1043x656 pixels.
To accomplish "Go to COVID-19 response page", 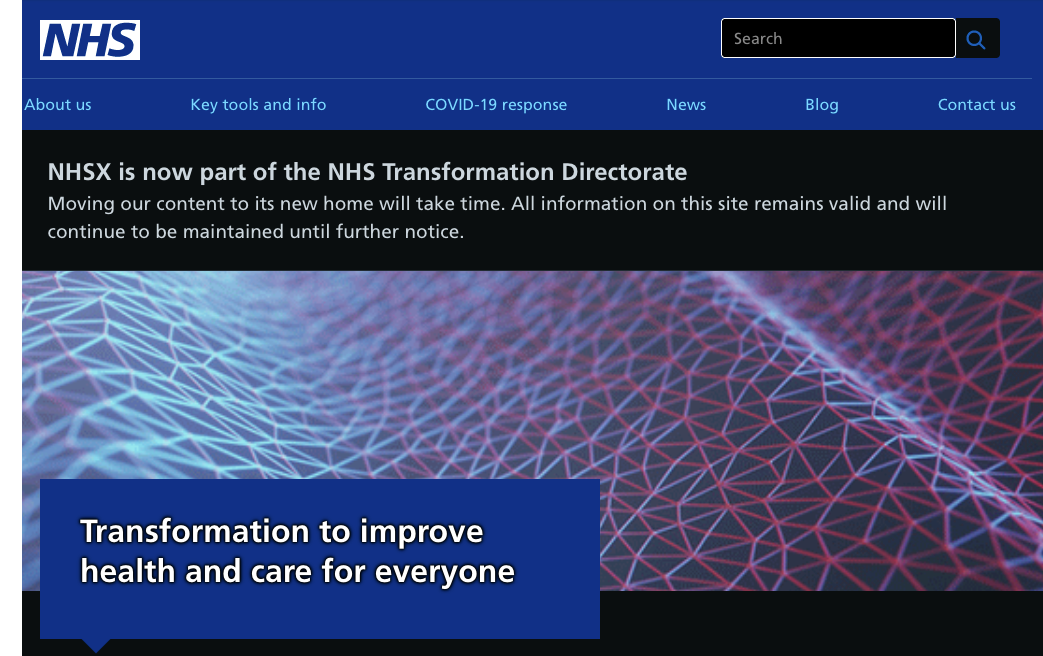I will coord(496,104).
